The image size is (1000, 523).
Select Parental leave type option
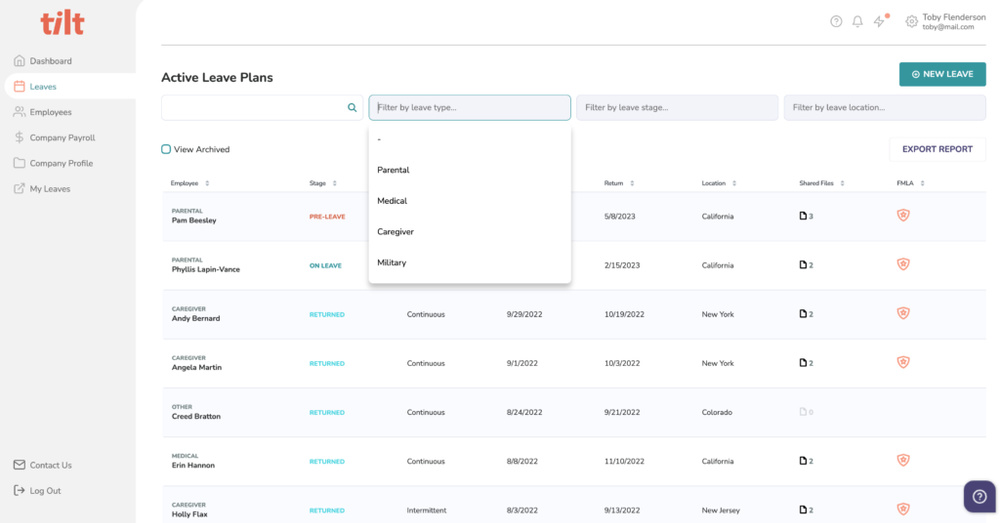[469, 170]
